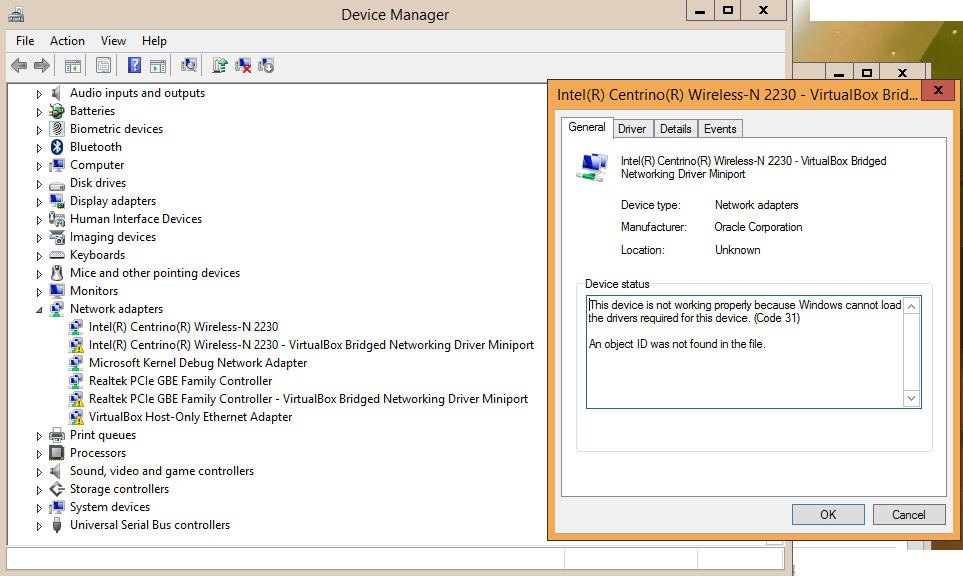The height and width of the screenshot is (576, 963).
Task: Open Help with the blue question mark icon
Action: pos(134,65)
